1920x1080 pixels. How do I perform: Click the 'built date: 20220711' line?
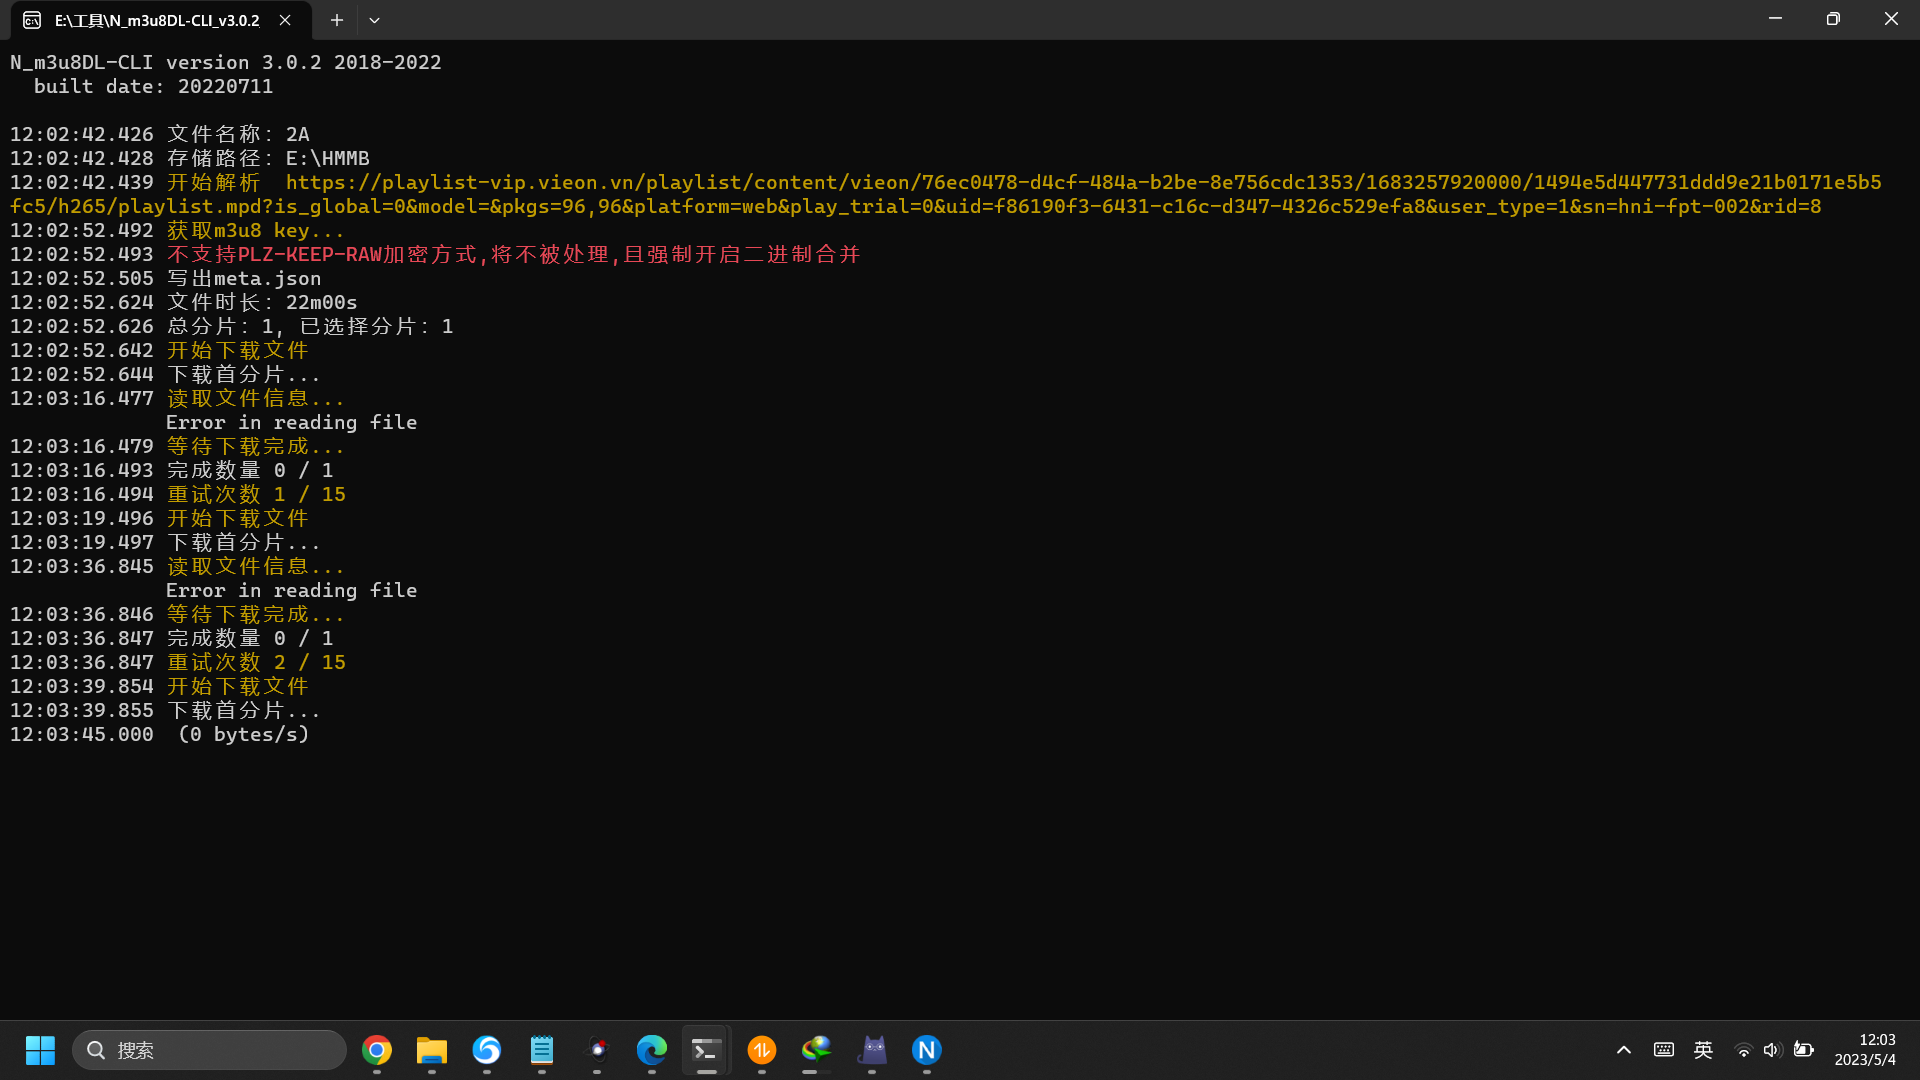[153, 86]
